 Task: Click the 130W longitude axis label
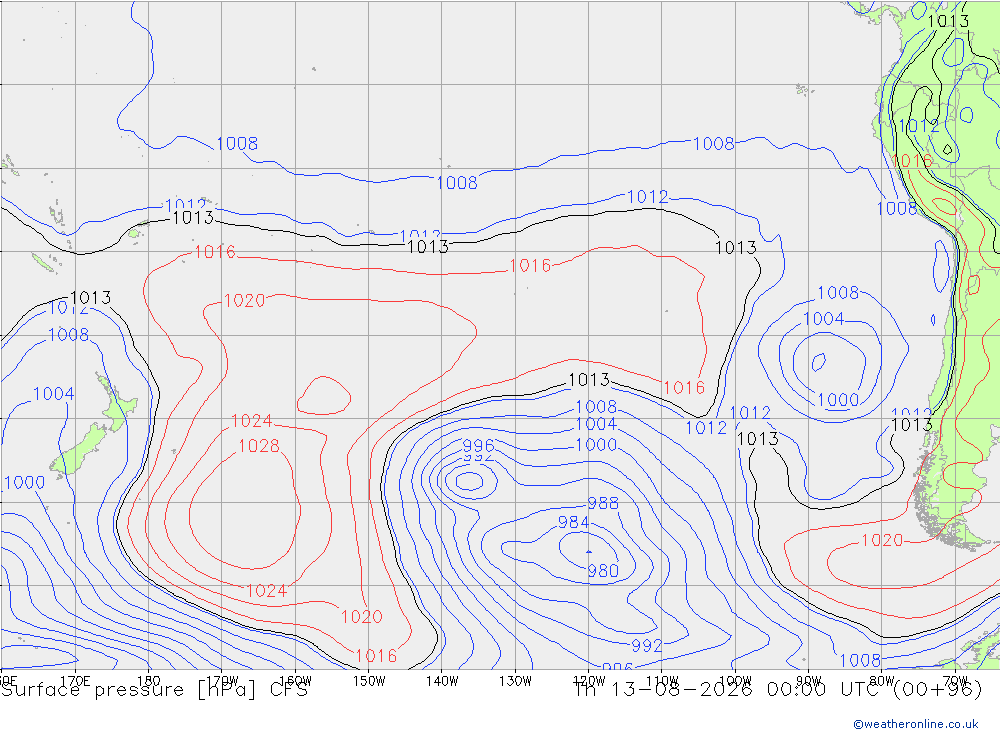[515, 681]
